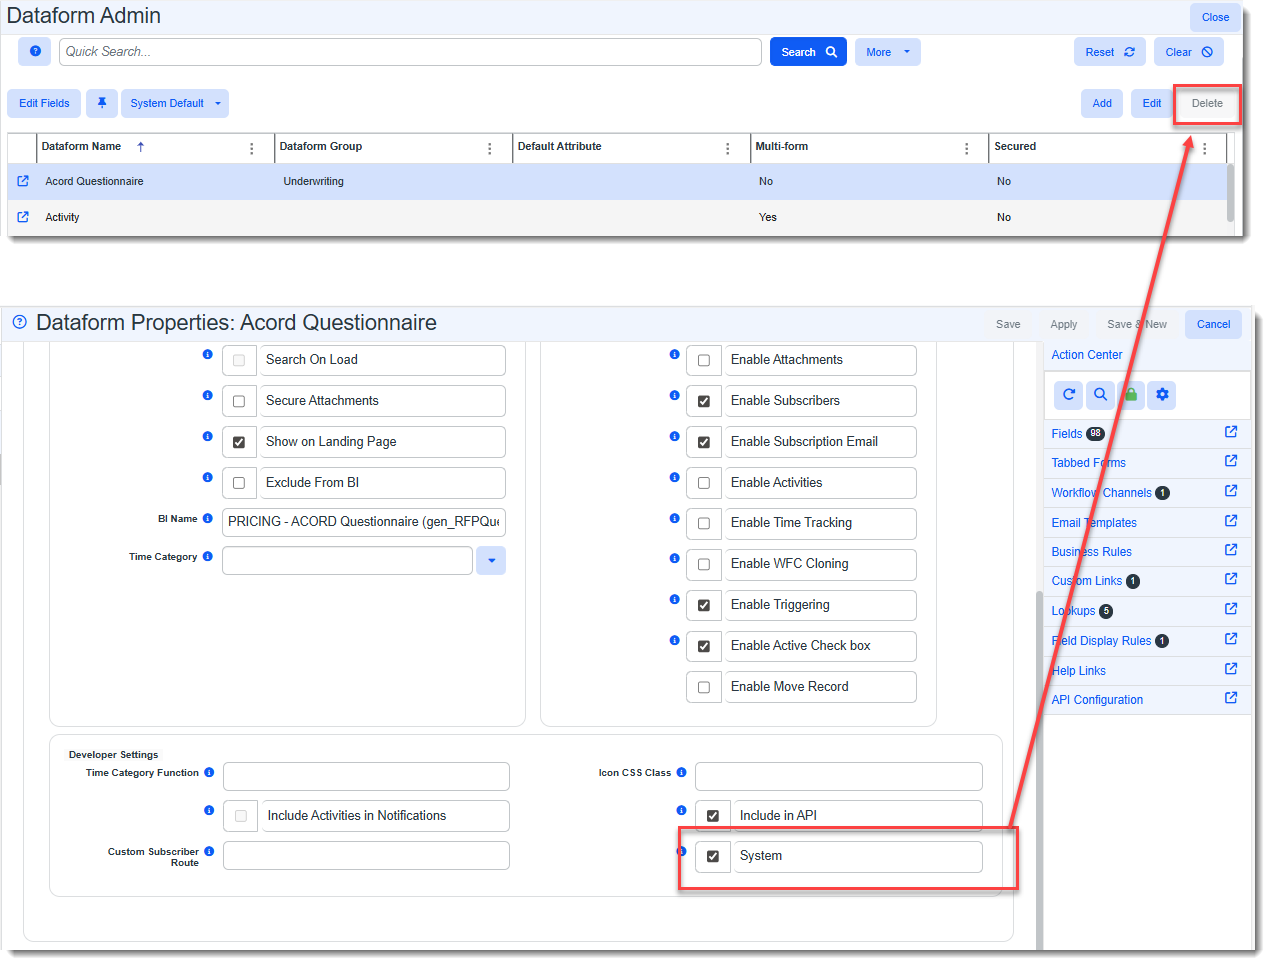Click the refresh icon in Action Center
Viewport: 1270px width, 965px height.
click(x=1069, y=395)
